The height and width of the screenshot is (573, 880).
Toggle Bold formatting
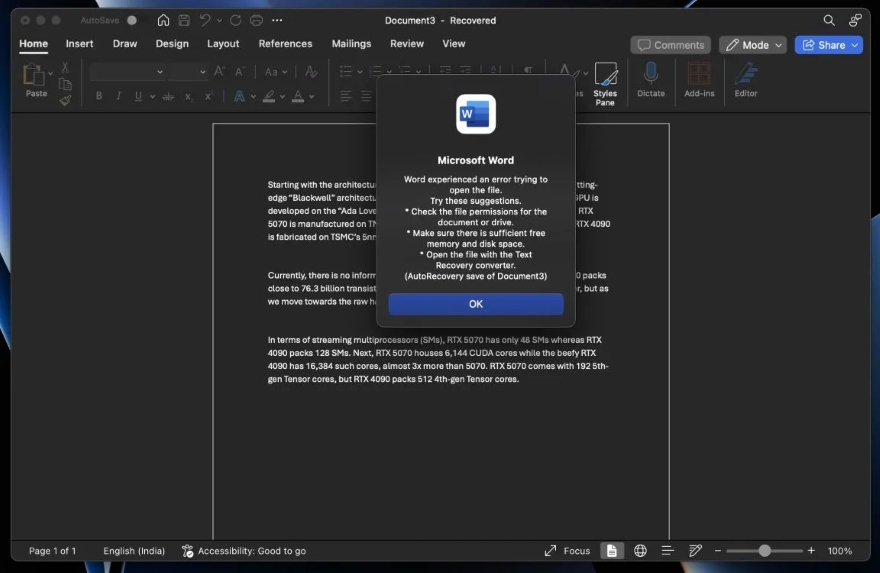pos(99,96)
